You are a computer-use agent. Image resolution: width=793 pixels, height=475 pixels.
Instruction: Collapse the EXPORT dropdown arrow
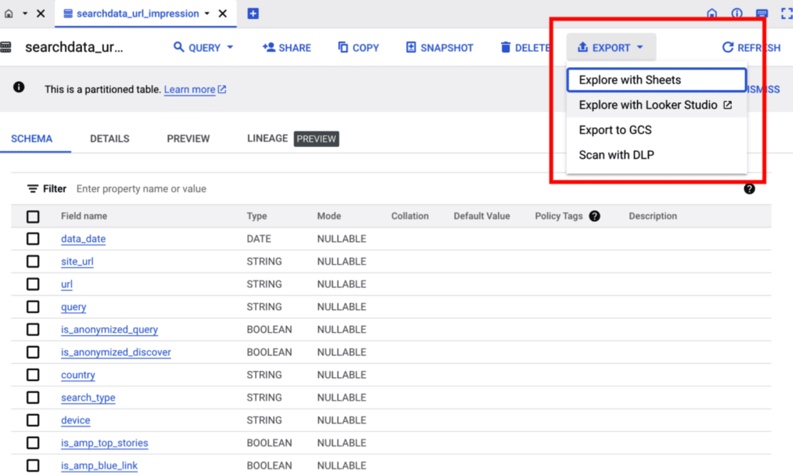pos(640,48)
